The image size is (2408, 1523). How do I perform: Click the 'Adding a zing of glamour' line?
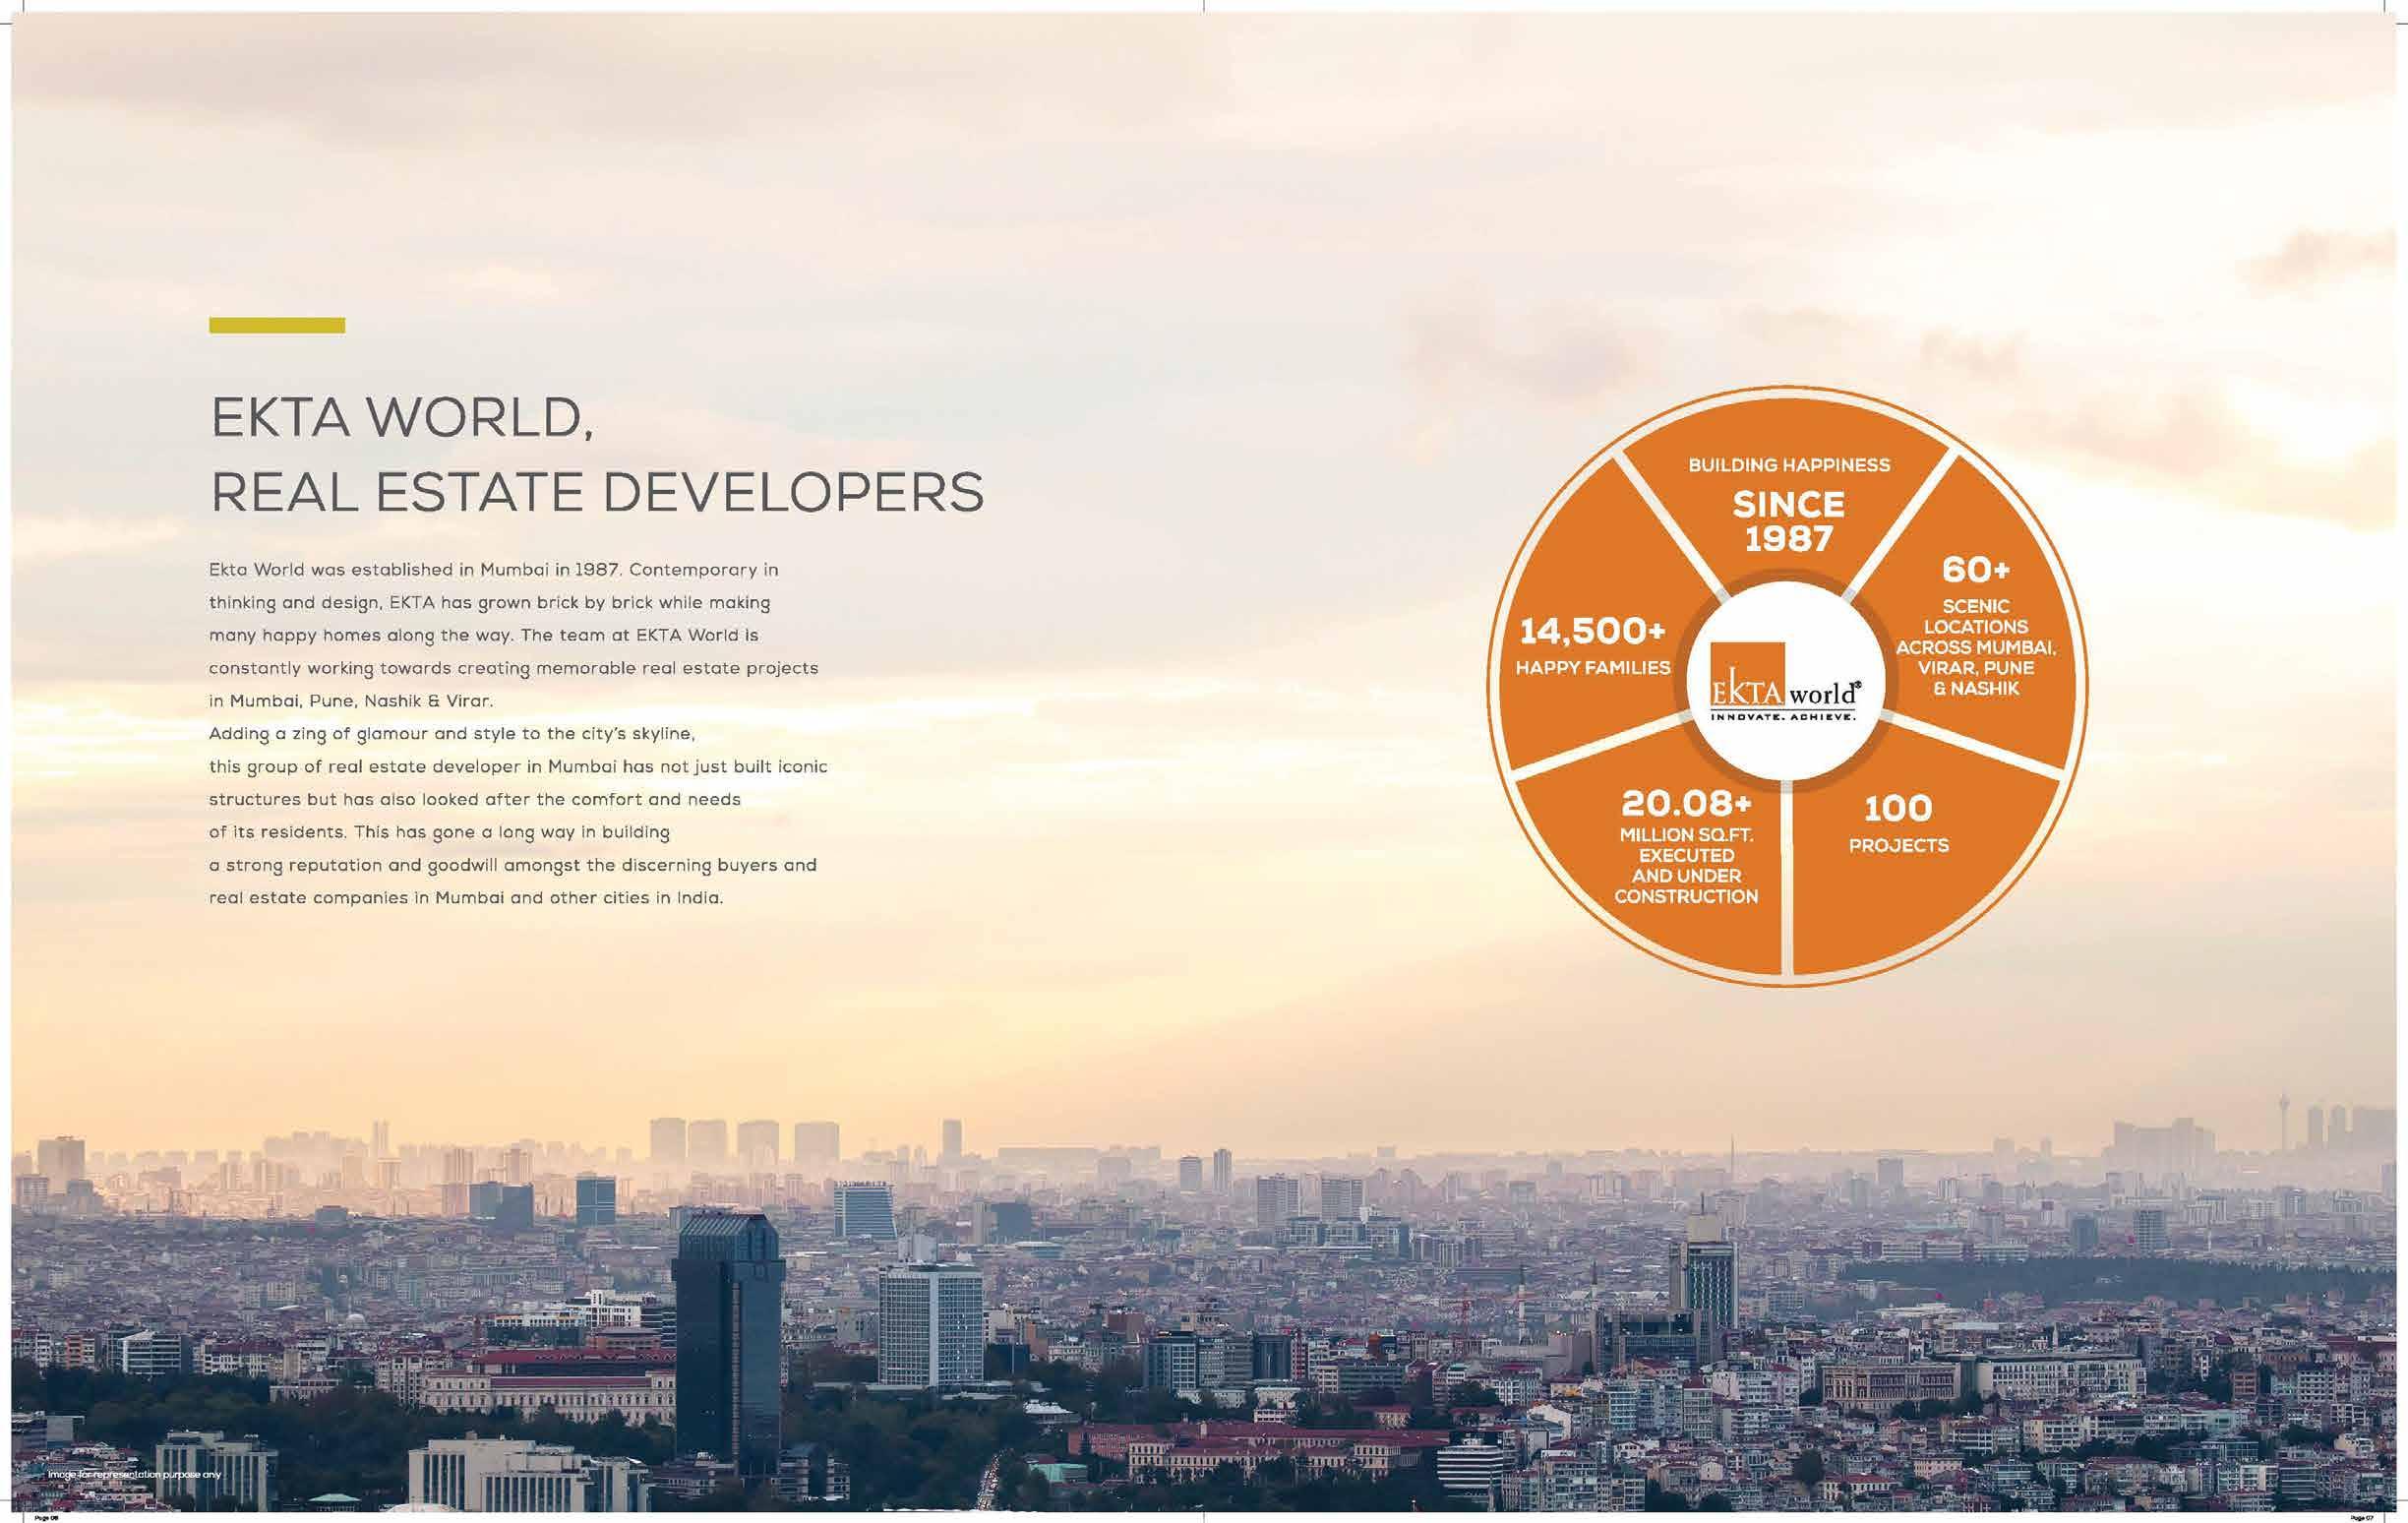[x=451, y=734]
